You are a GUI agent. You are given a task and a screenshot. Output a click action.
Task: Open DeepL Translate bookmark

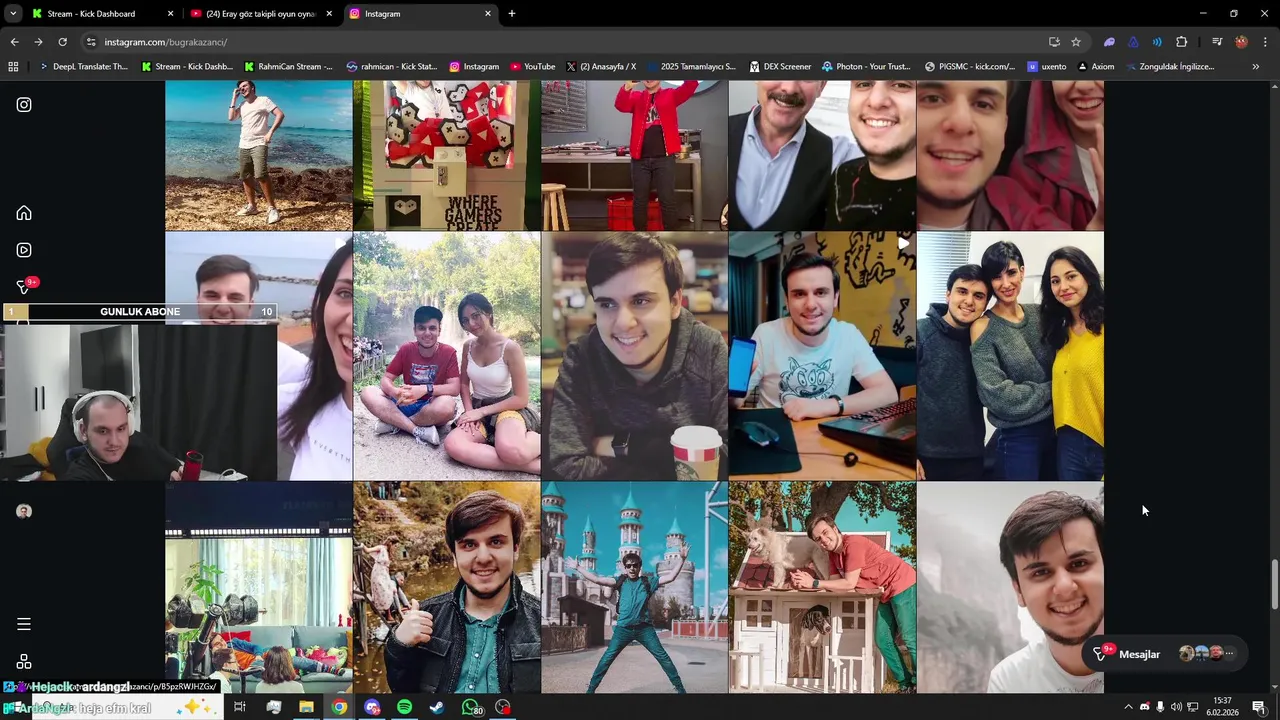click(83, 66)
